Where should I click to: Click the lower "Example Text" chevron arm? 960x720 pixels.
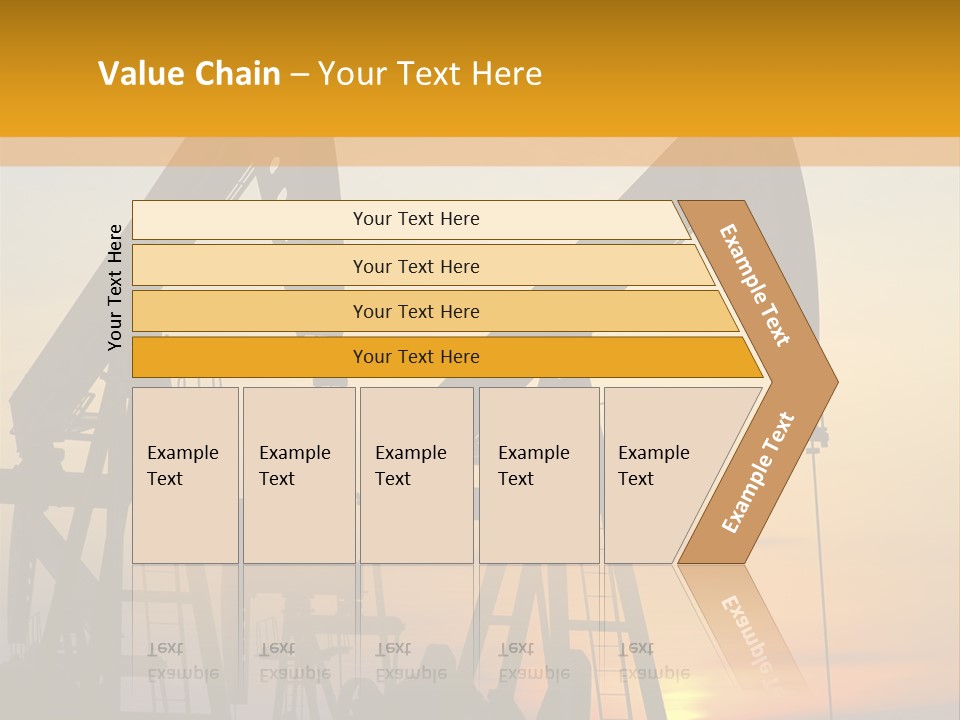757,473
